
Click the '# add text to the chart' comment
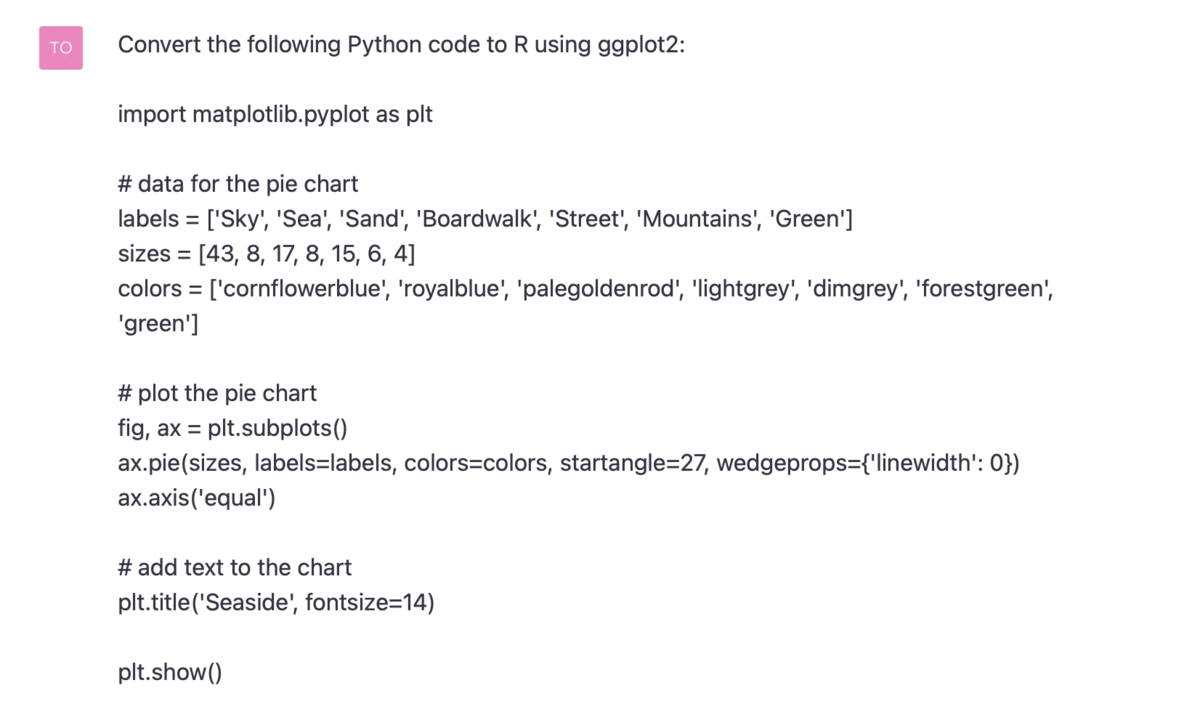pos(234,568)
